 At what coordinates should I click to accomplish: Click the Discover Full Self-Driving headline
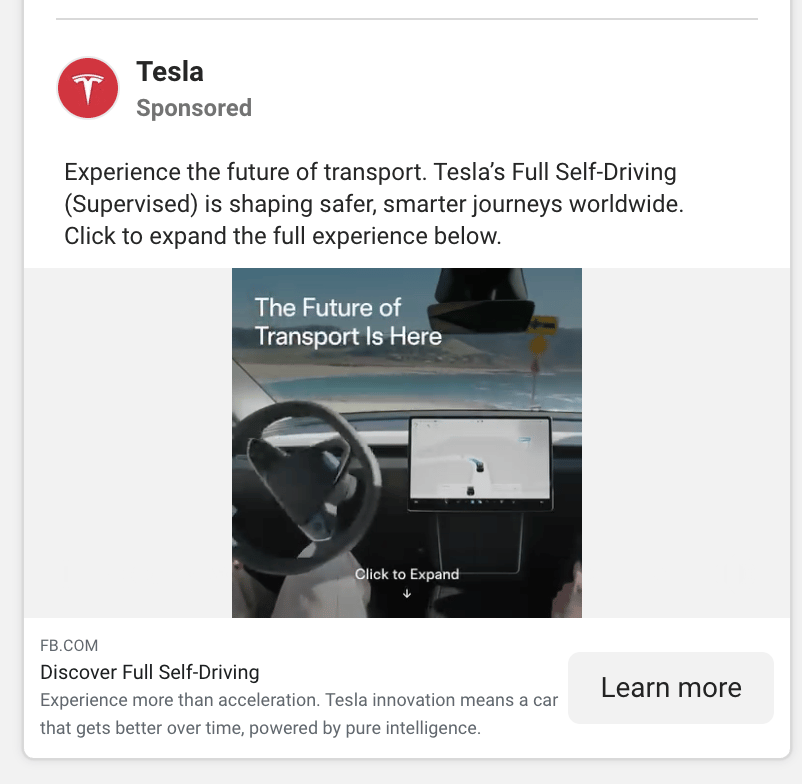pos(150,672)
